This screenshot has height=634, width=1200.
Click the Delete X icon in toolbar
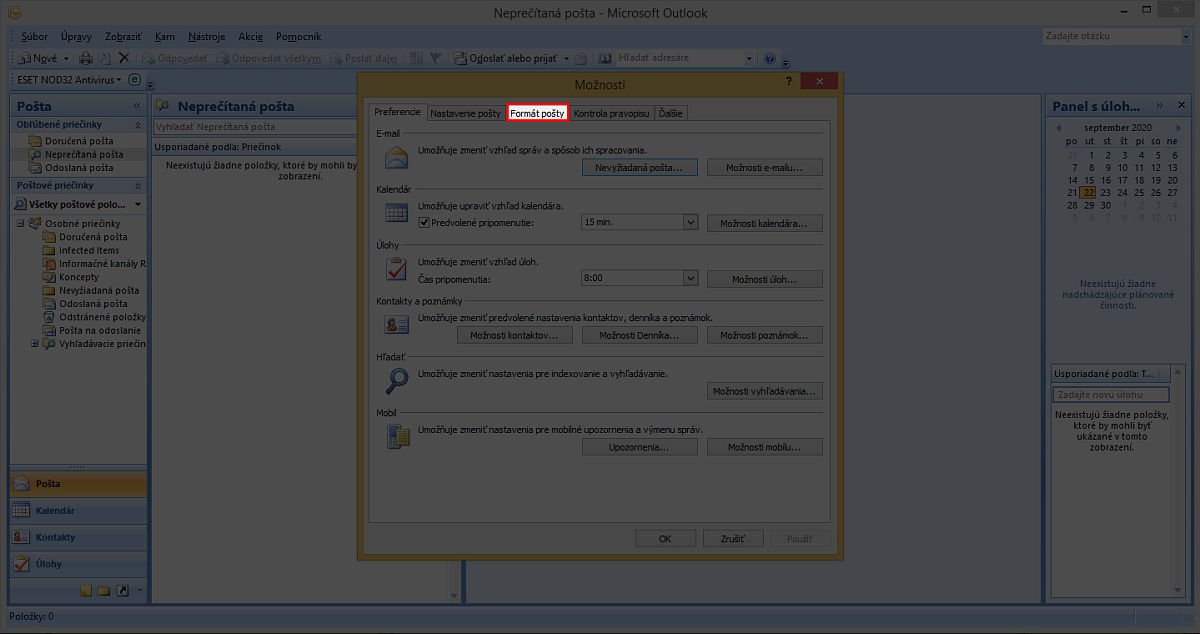click(x=124, y=59)
